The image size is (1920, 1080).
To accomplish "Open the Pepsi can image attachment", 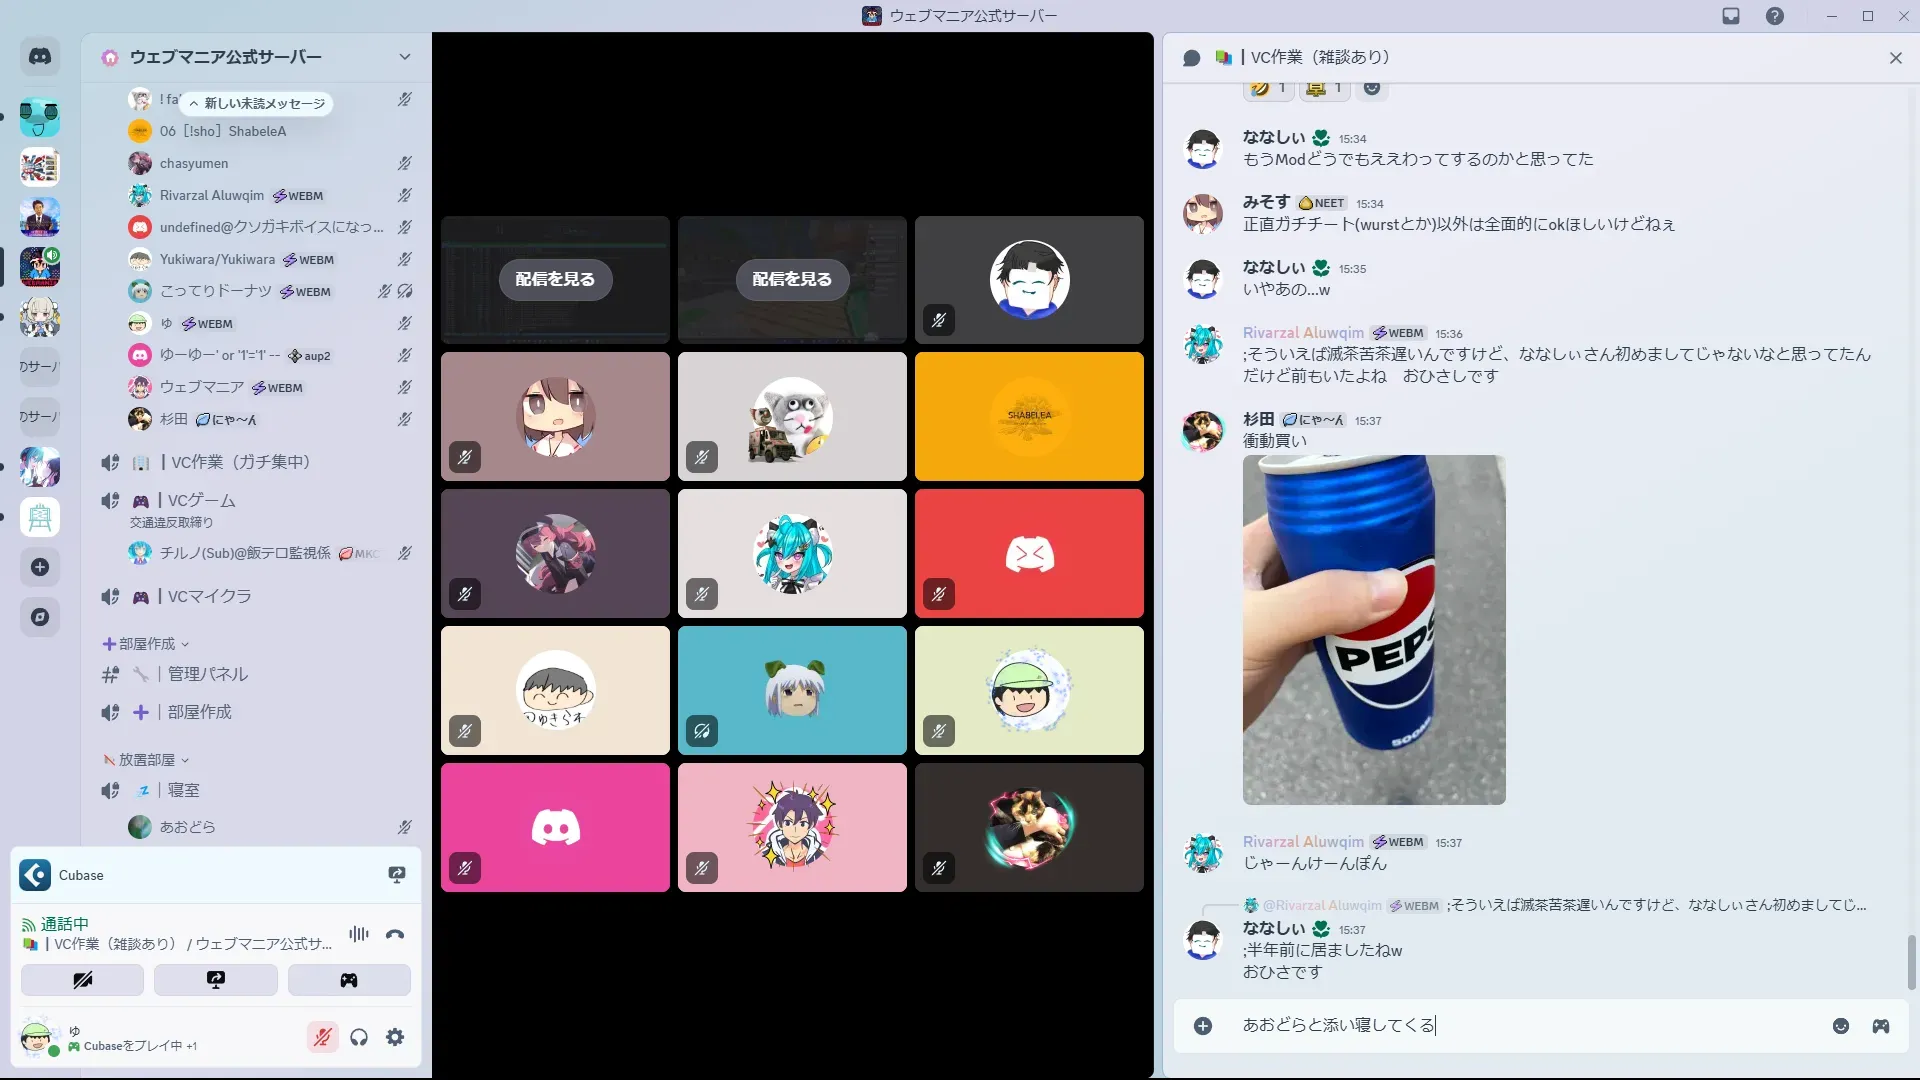I will pyautogui.click(x=1373, y=630).
